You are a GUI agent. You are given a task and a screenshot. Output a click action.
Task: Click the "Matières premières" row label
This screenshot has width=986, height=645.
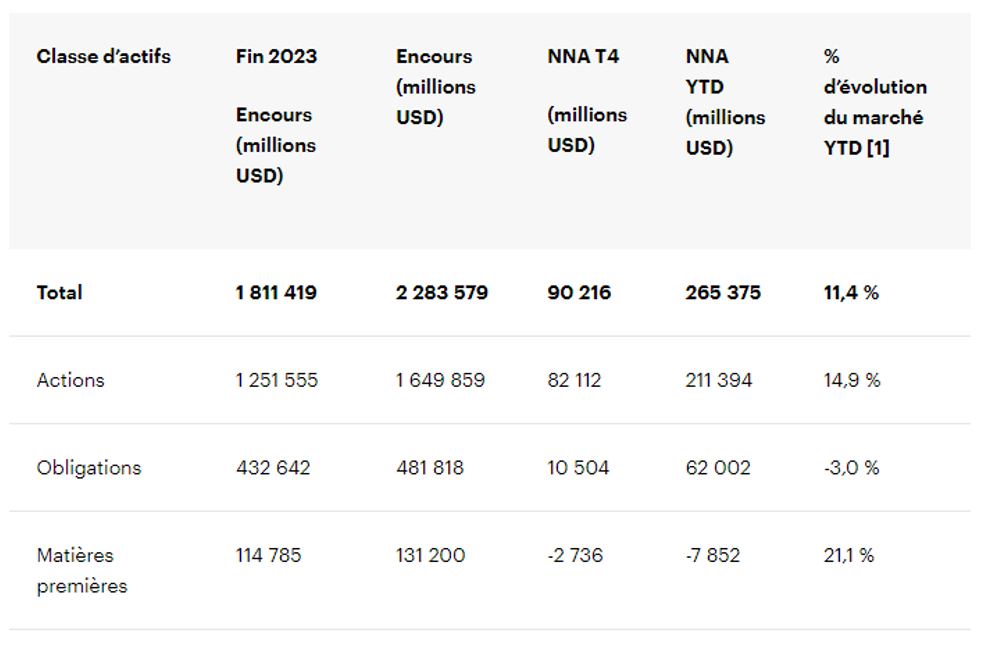pos(82,570)
